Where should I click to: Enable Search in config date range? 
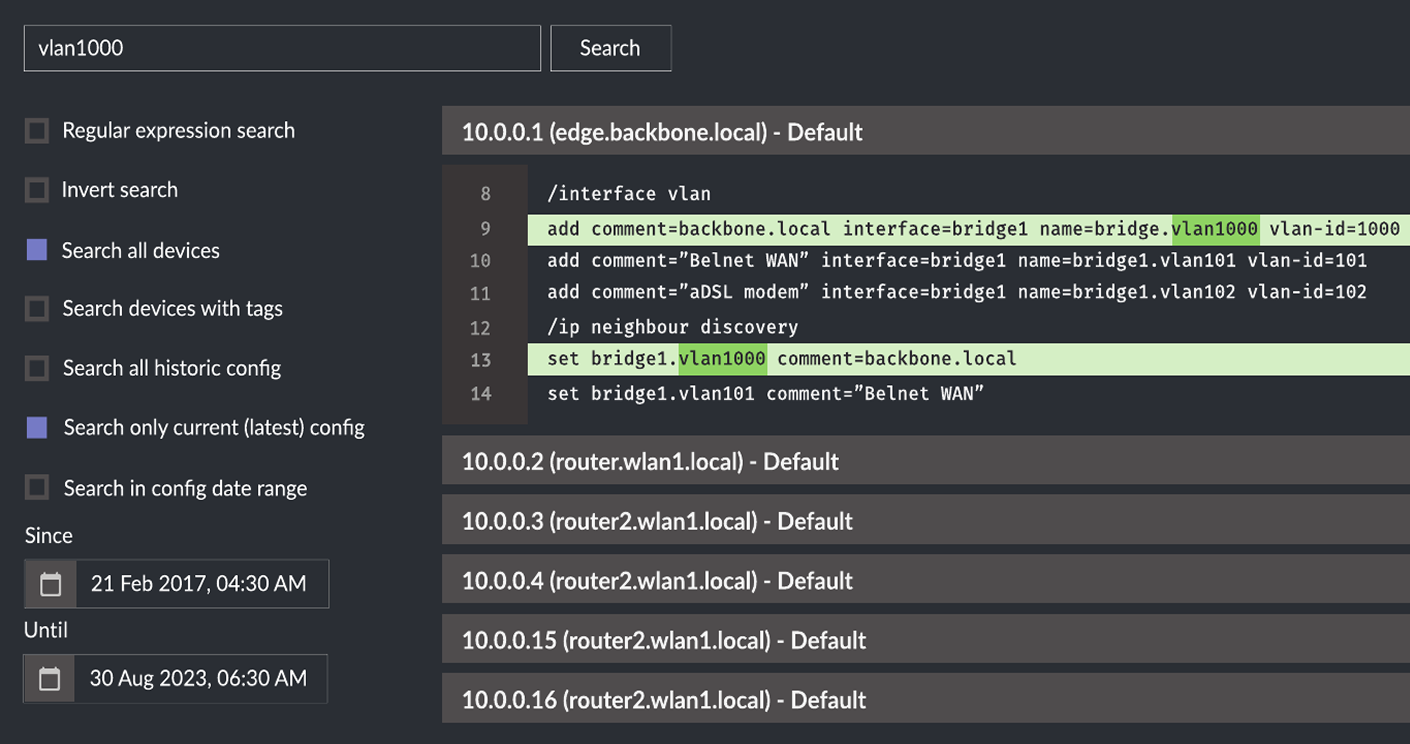coord(37,488)
